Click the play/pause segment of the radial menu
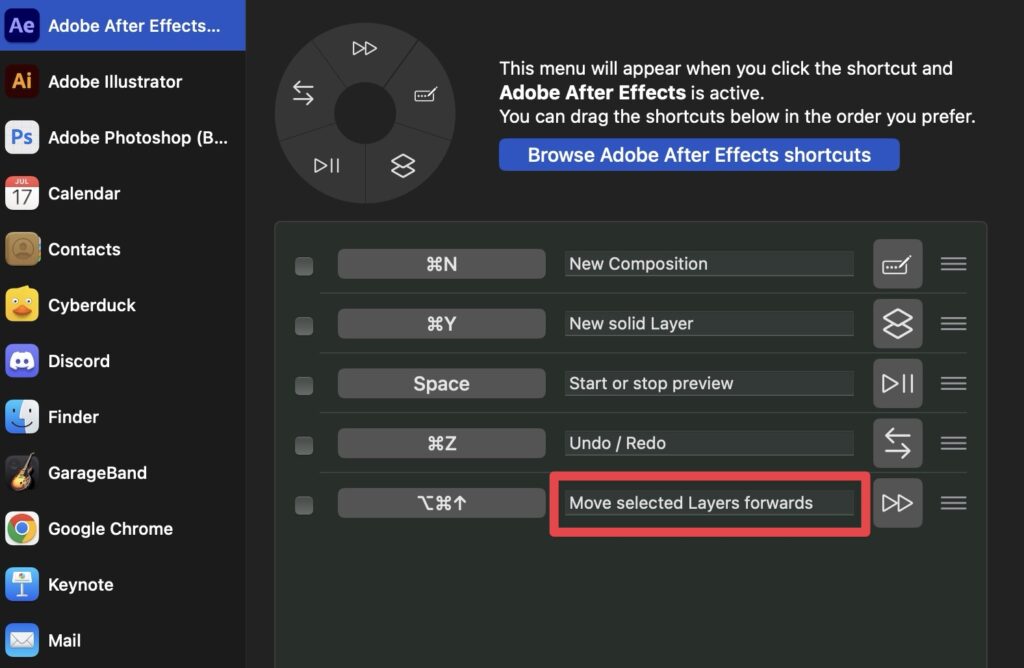The image size is (1024, 668). (x=327, y=165)
